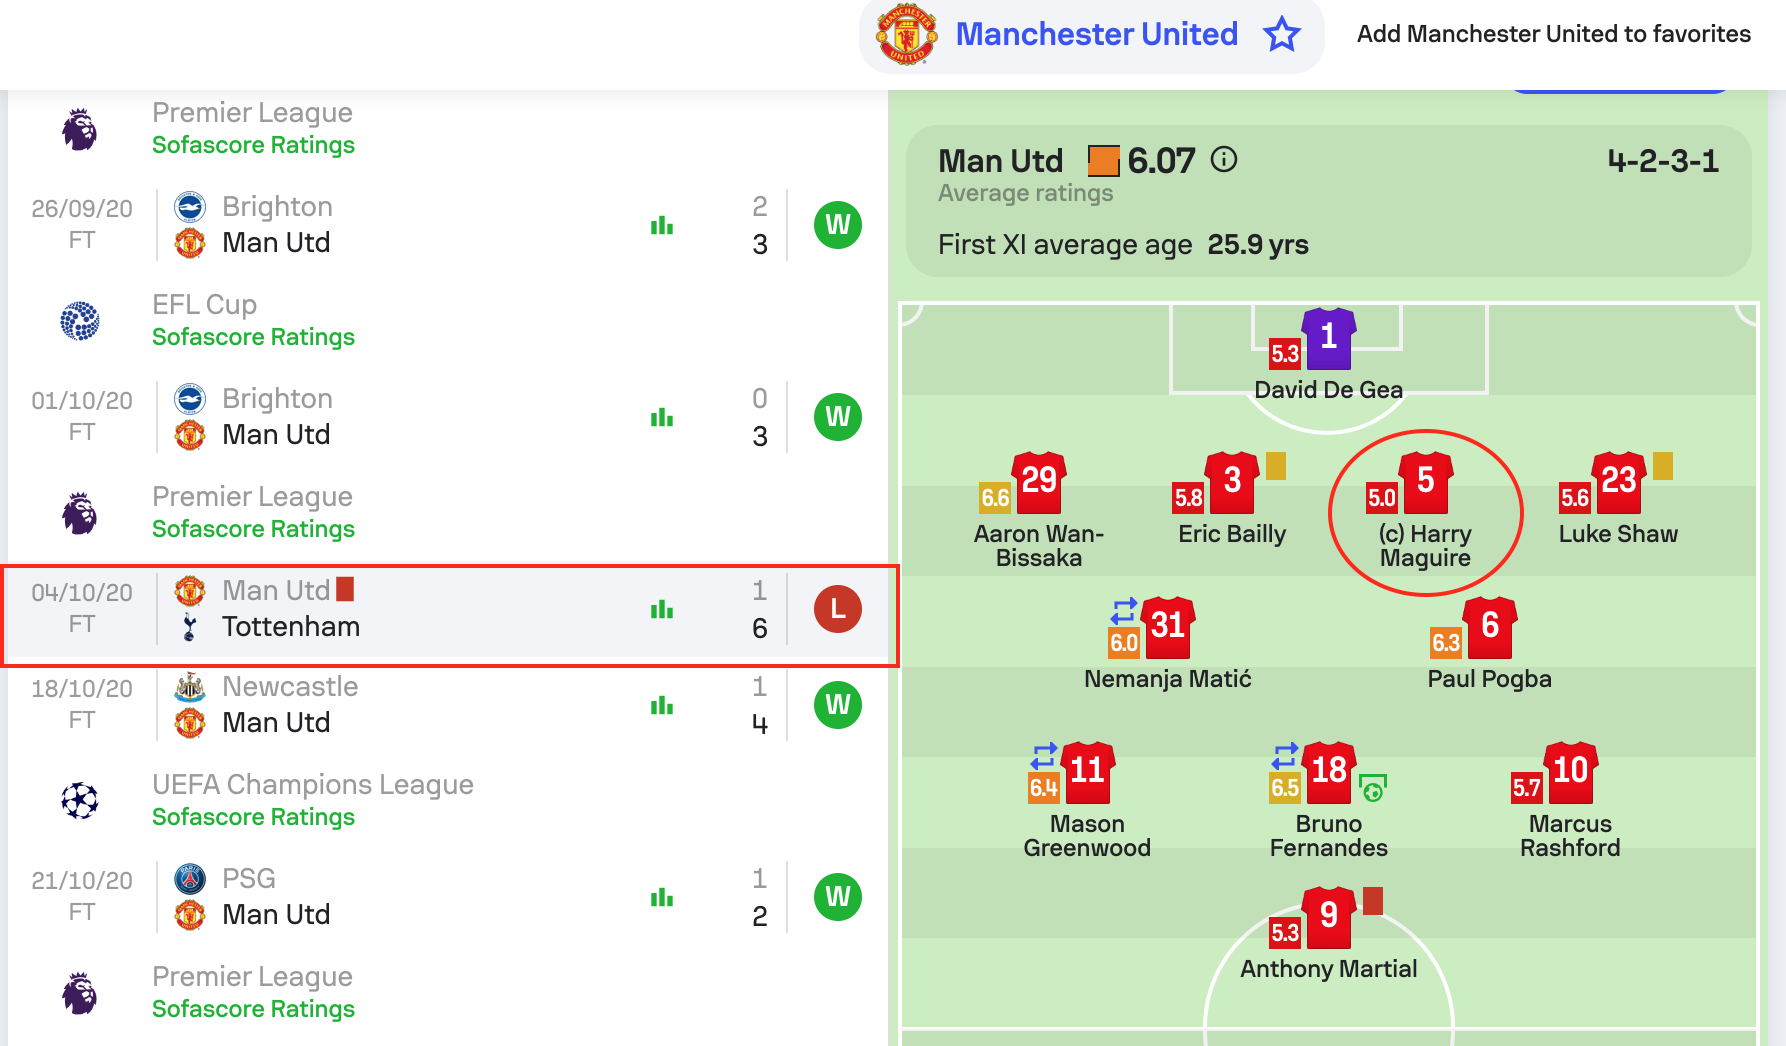Select Anthony Martial's number 9 shirt
Image resolution: width=1786 pixels, height=1046 pixels.
click(1328, 917)
